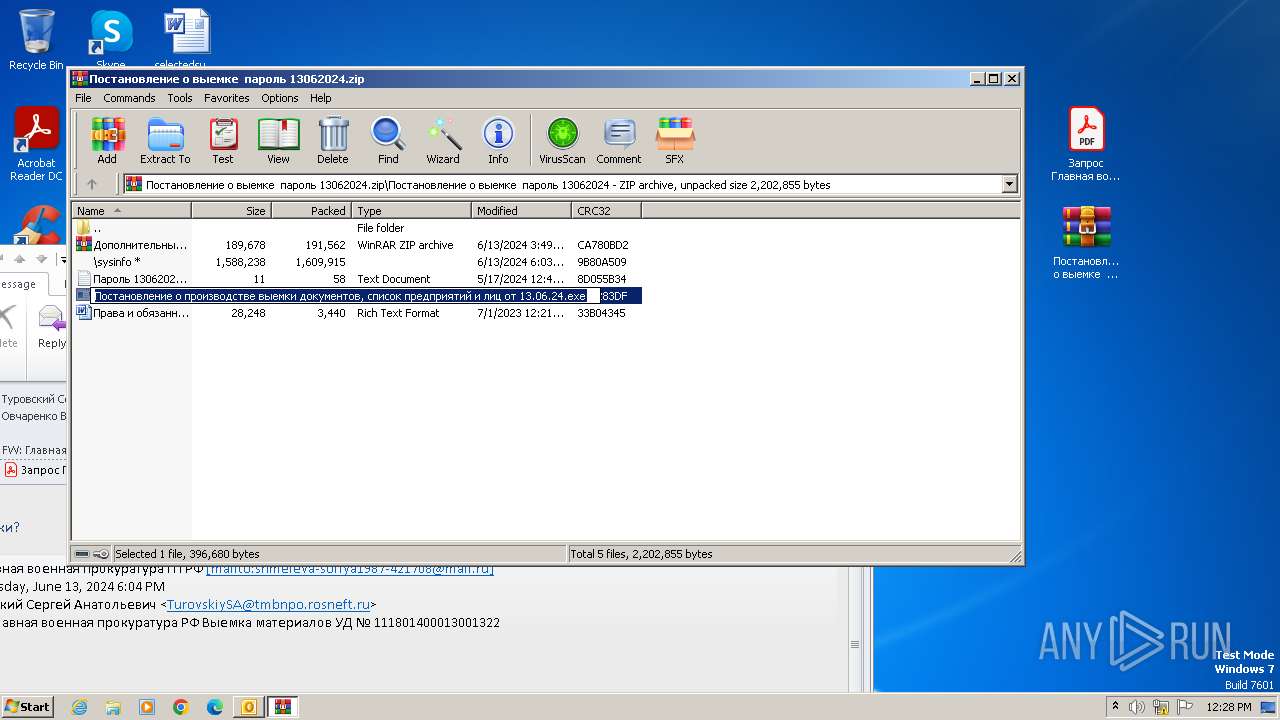This screenshot has height=720, width=1280.
Task: Click the Delete trash can icon
Action: click(333, 140)
